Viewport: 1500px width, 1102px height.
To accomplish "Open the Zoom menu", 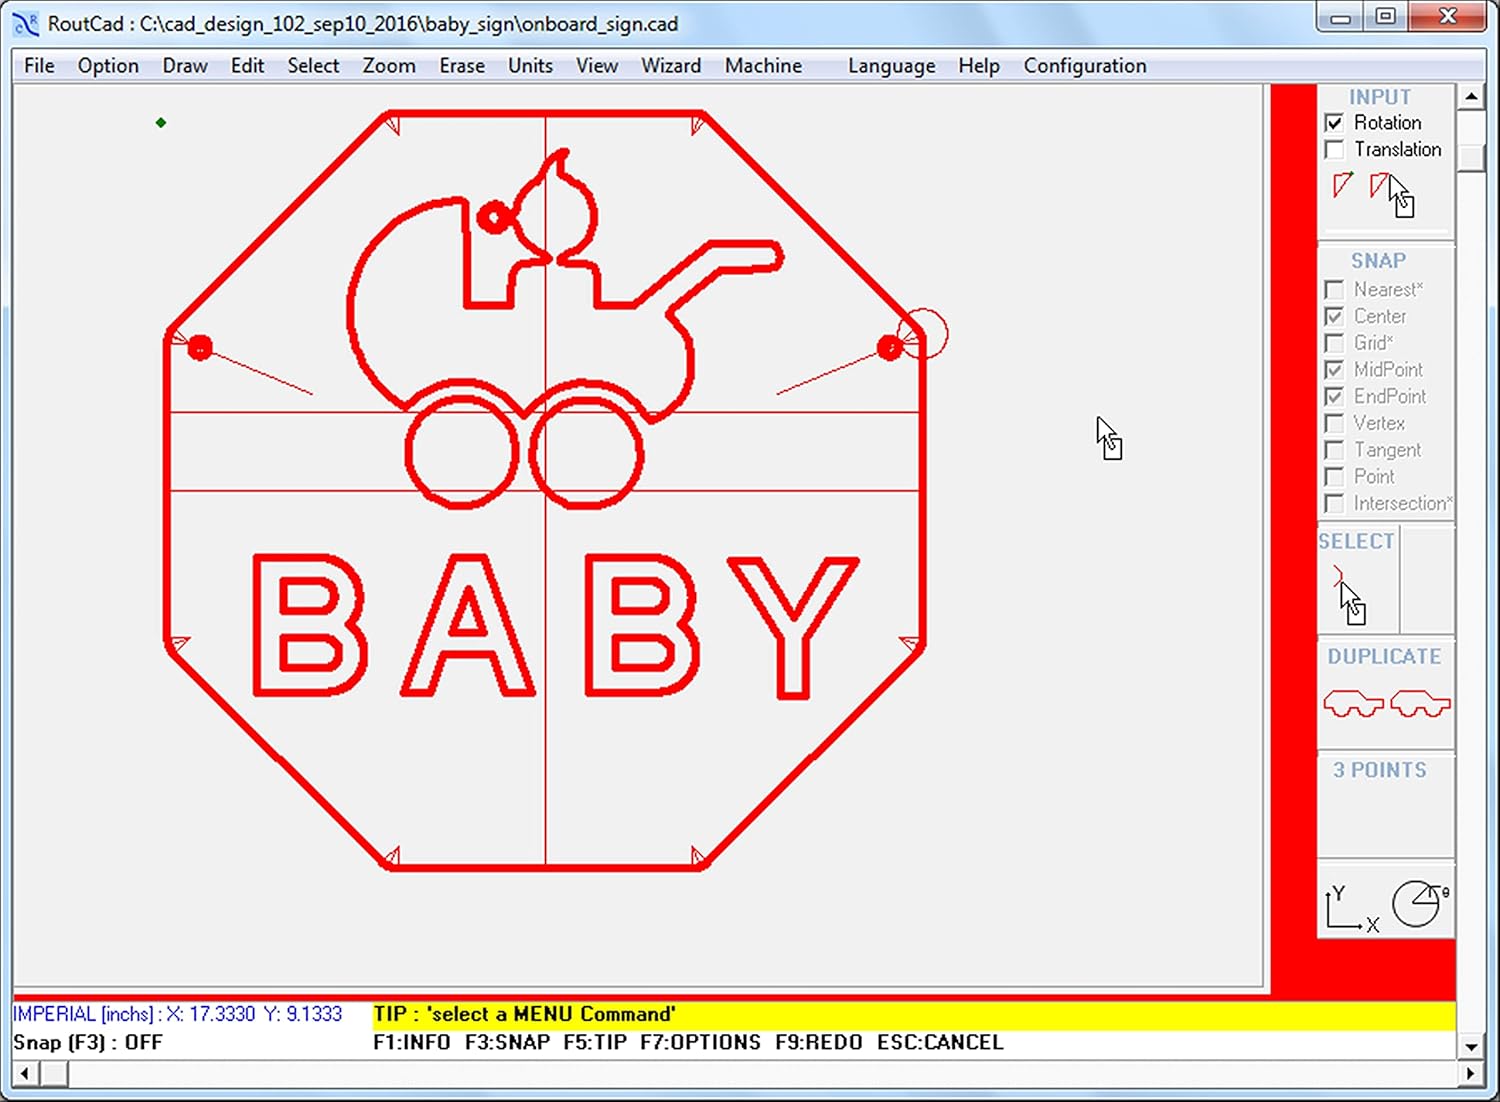I will (x=389, y=66).
